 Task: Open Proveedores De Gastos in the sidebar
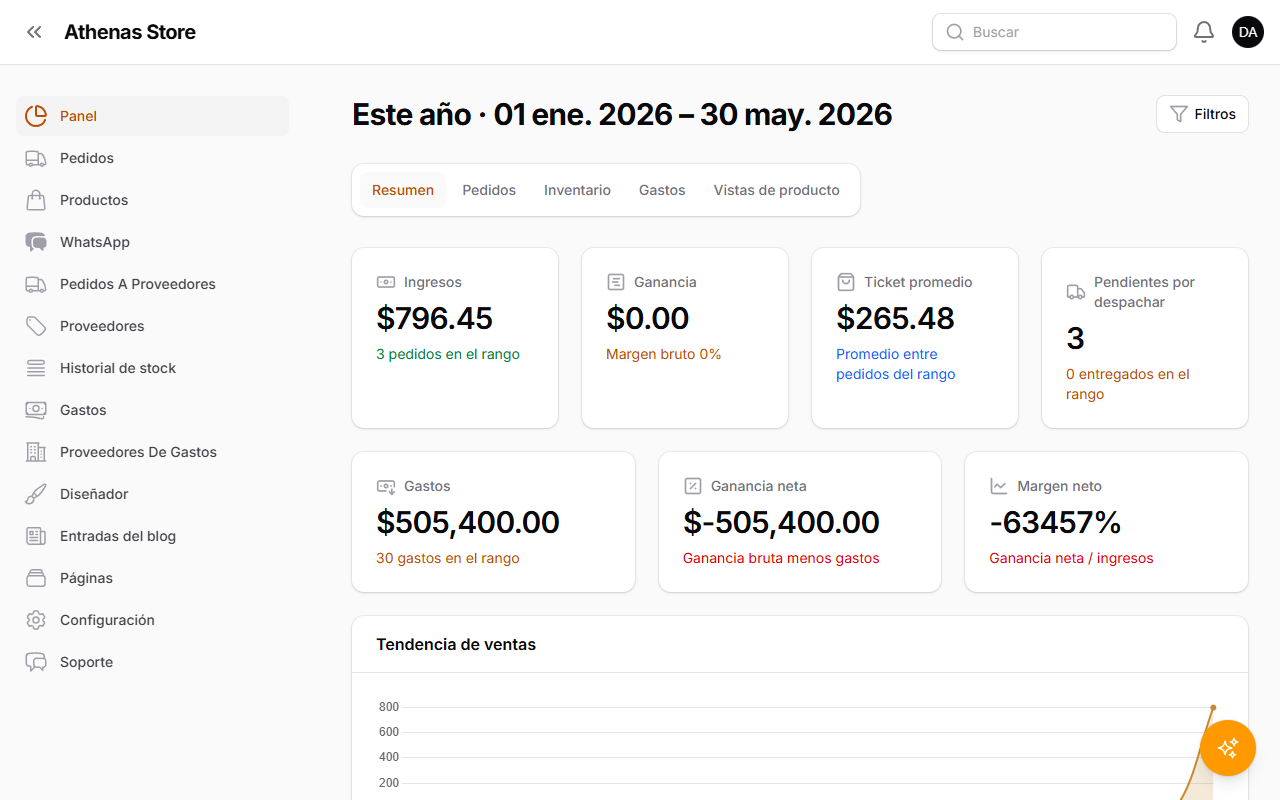(152, 452)
